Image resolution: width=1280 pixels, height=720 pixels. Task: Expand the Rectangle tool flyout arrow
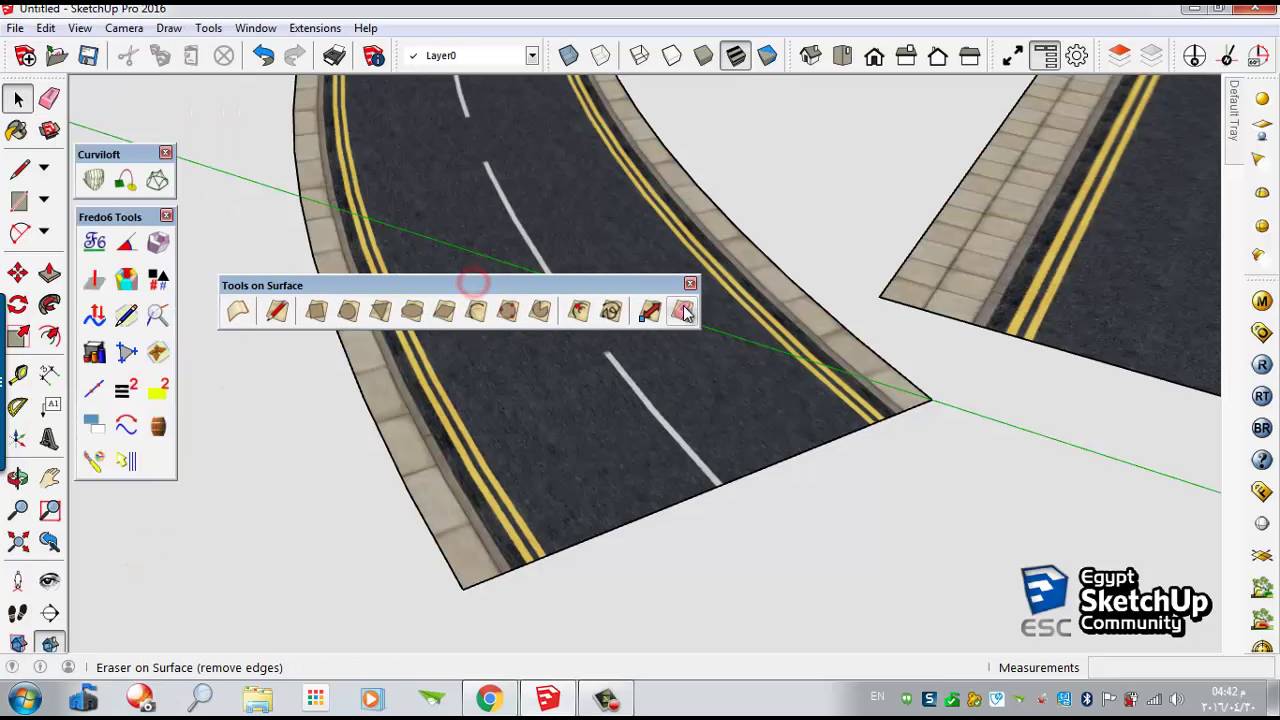click(44, 200)
